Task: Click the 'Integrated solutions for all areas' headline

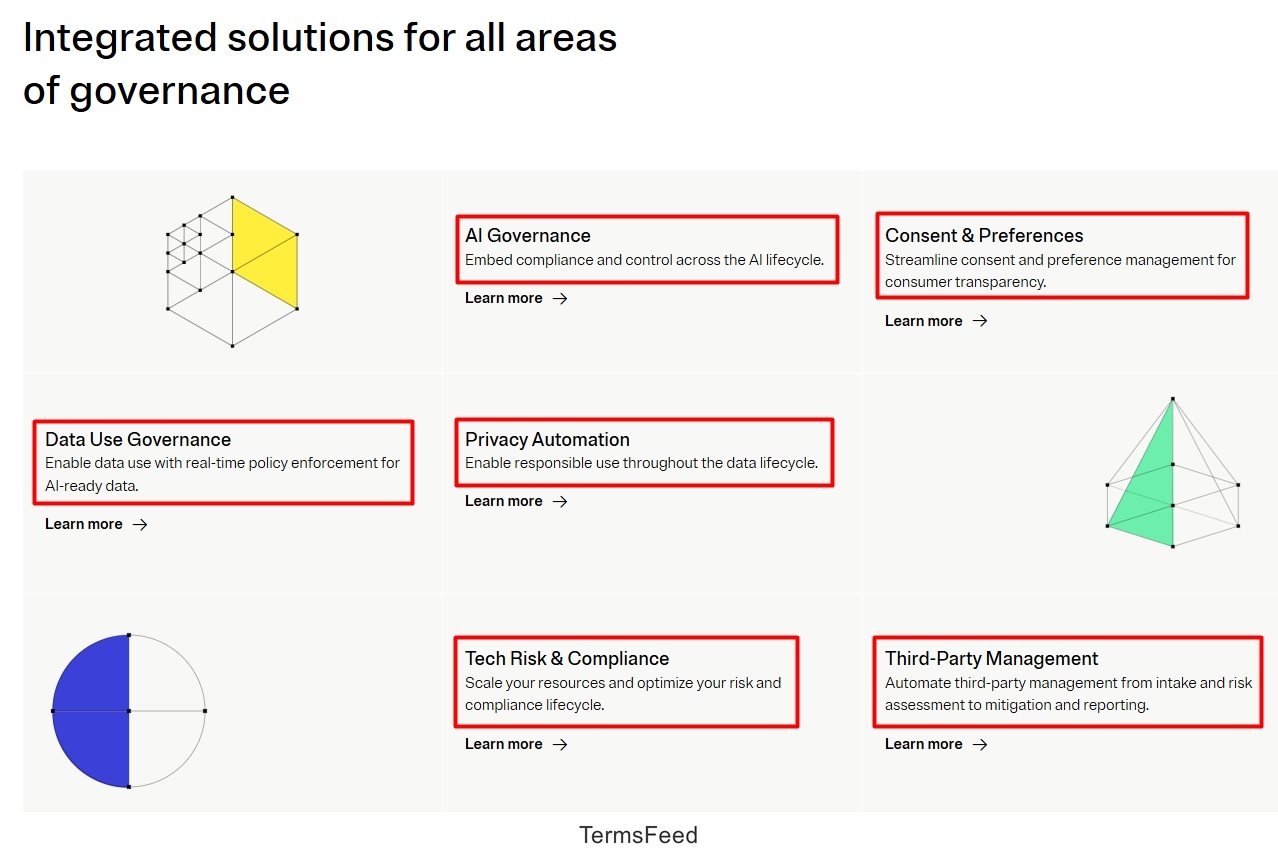Action: pos(320,64)
